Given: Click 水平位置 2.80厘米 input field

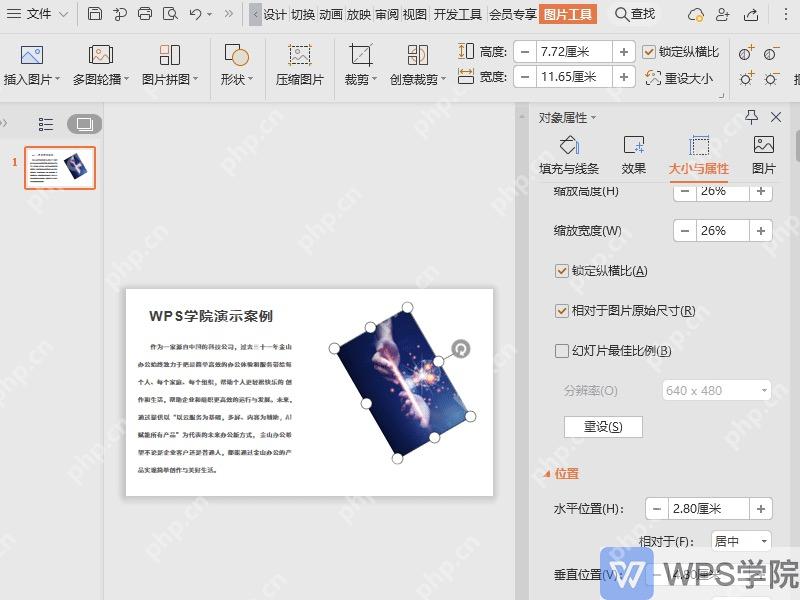Looking at the screenshot, I should pyautogui.click(x=709, y=509).
